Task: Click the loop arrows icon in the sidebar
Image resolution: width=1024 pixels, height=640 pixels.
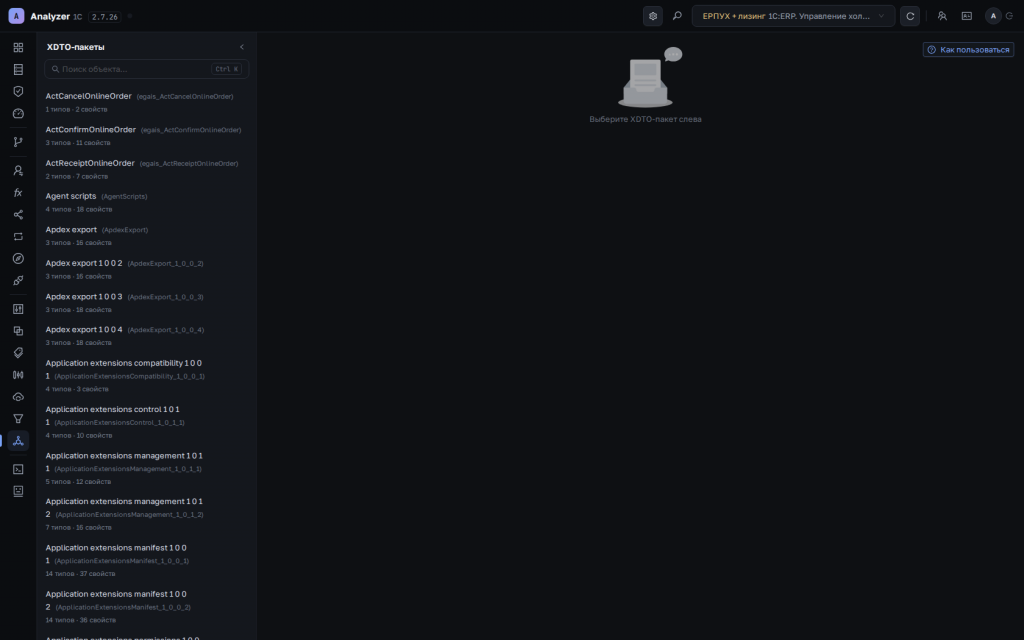Action: (x=18, y=236)
